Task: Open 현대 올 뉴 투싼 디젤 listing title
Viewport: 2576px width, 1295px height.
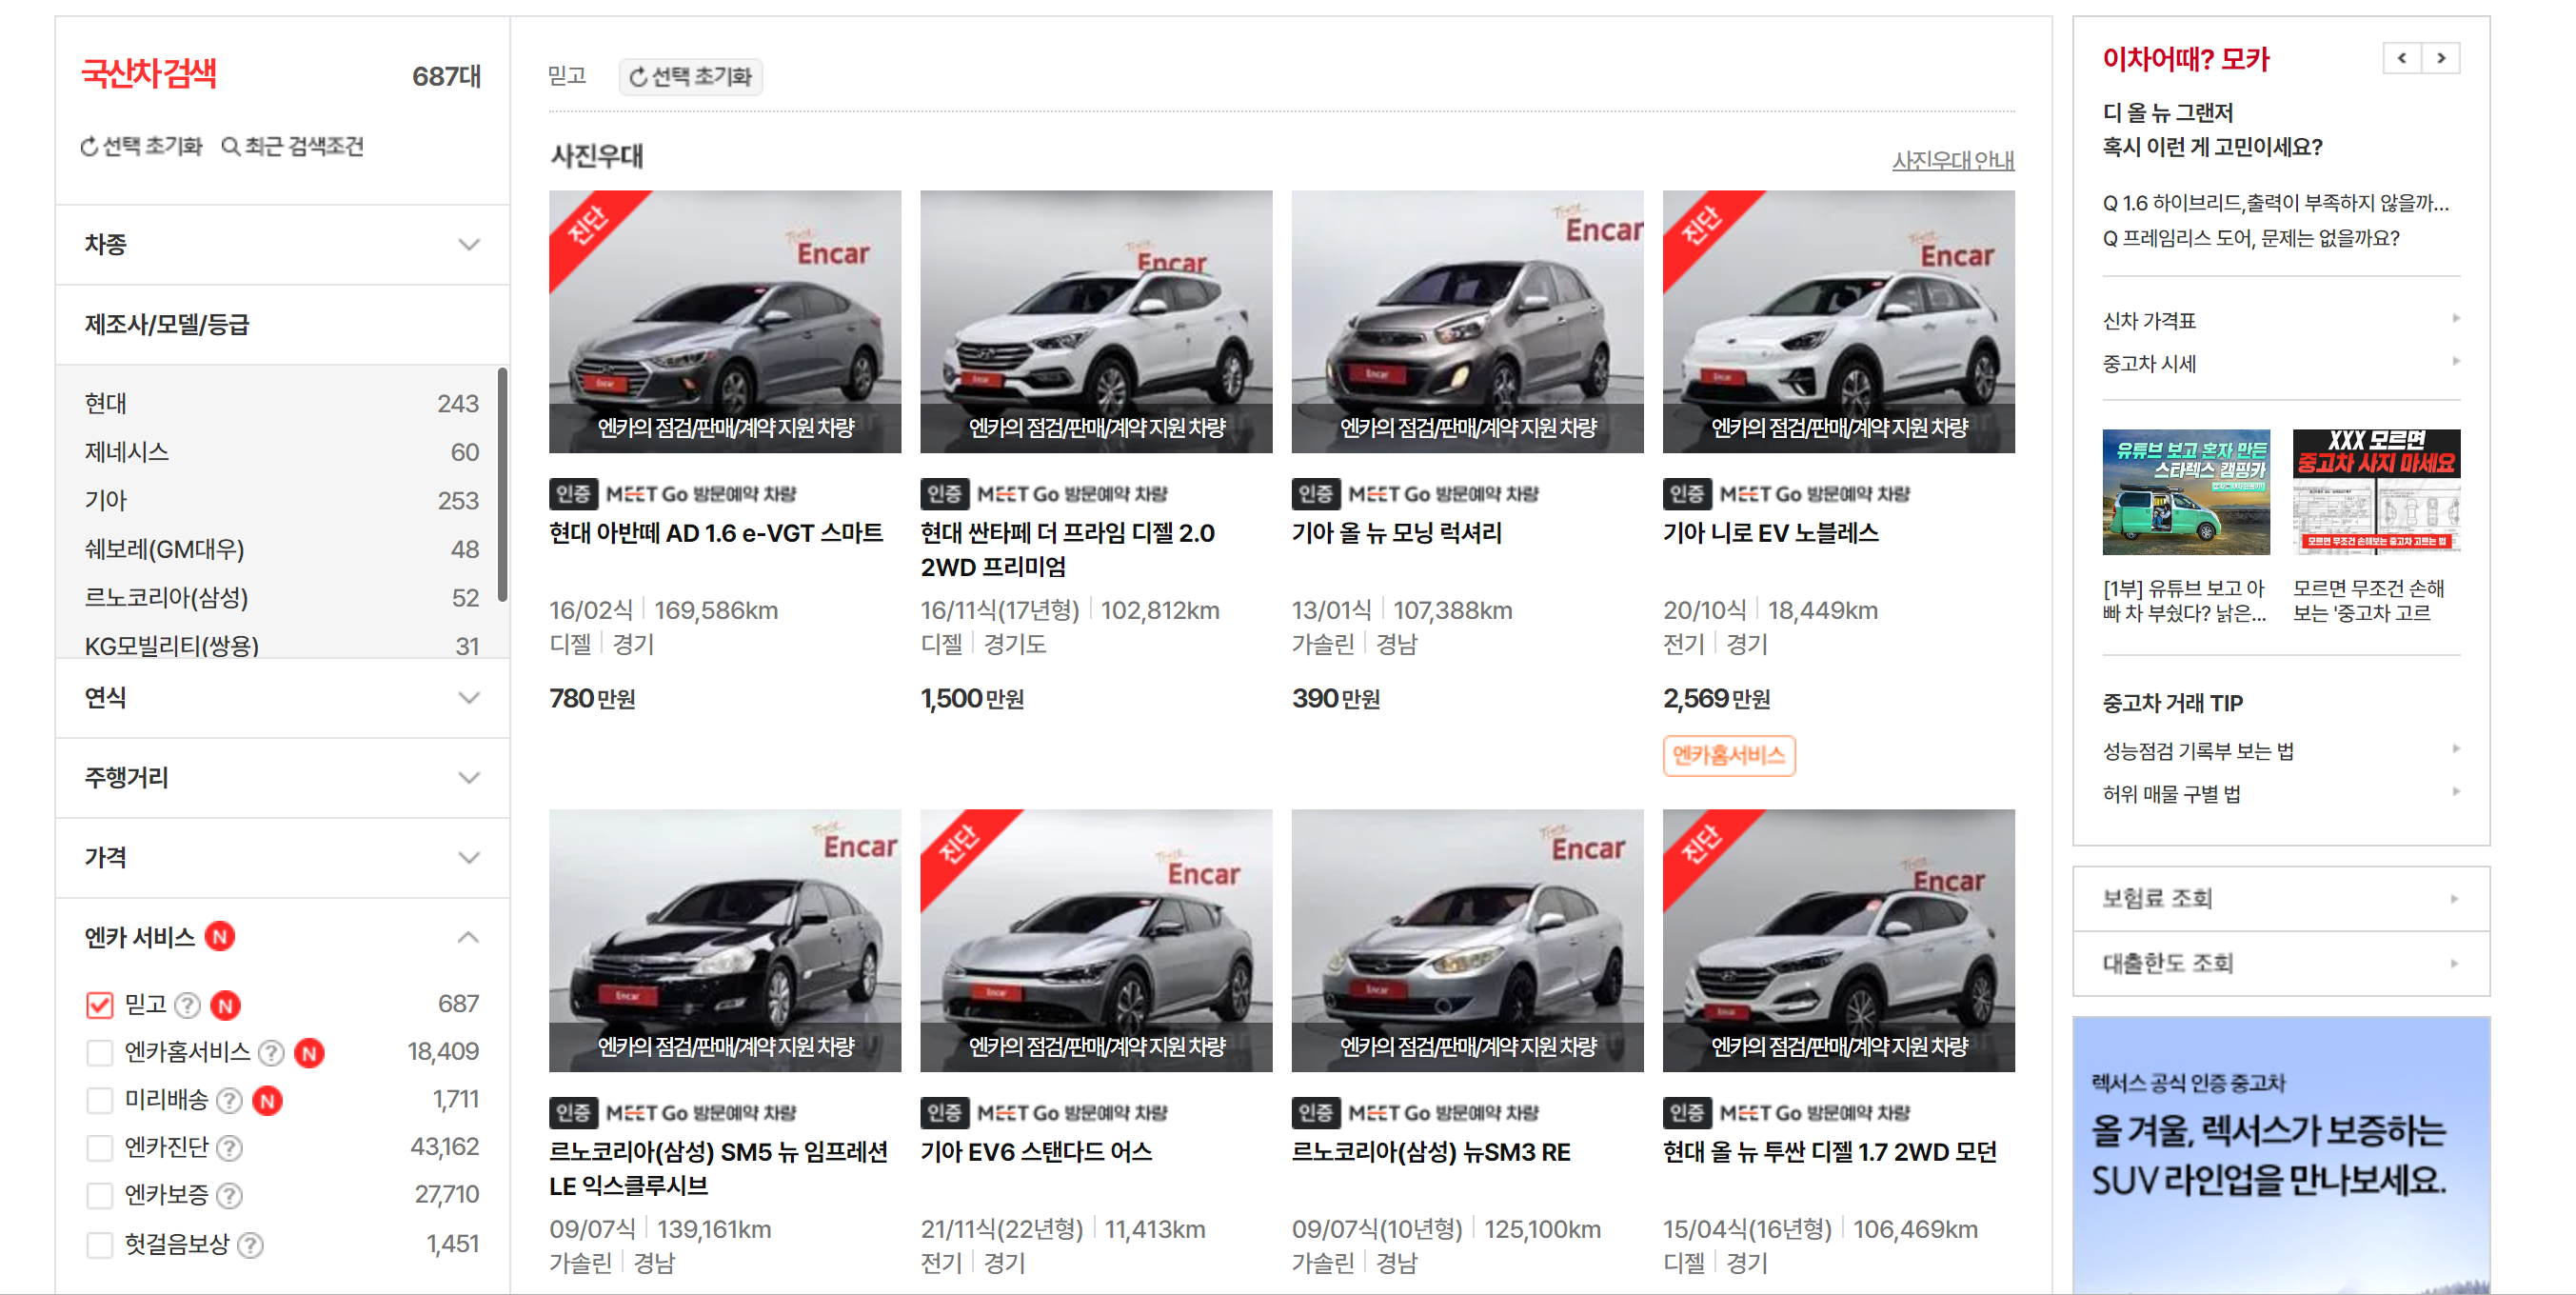Action: 1830,1152
